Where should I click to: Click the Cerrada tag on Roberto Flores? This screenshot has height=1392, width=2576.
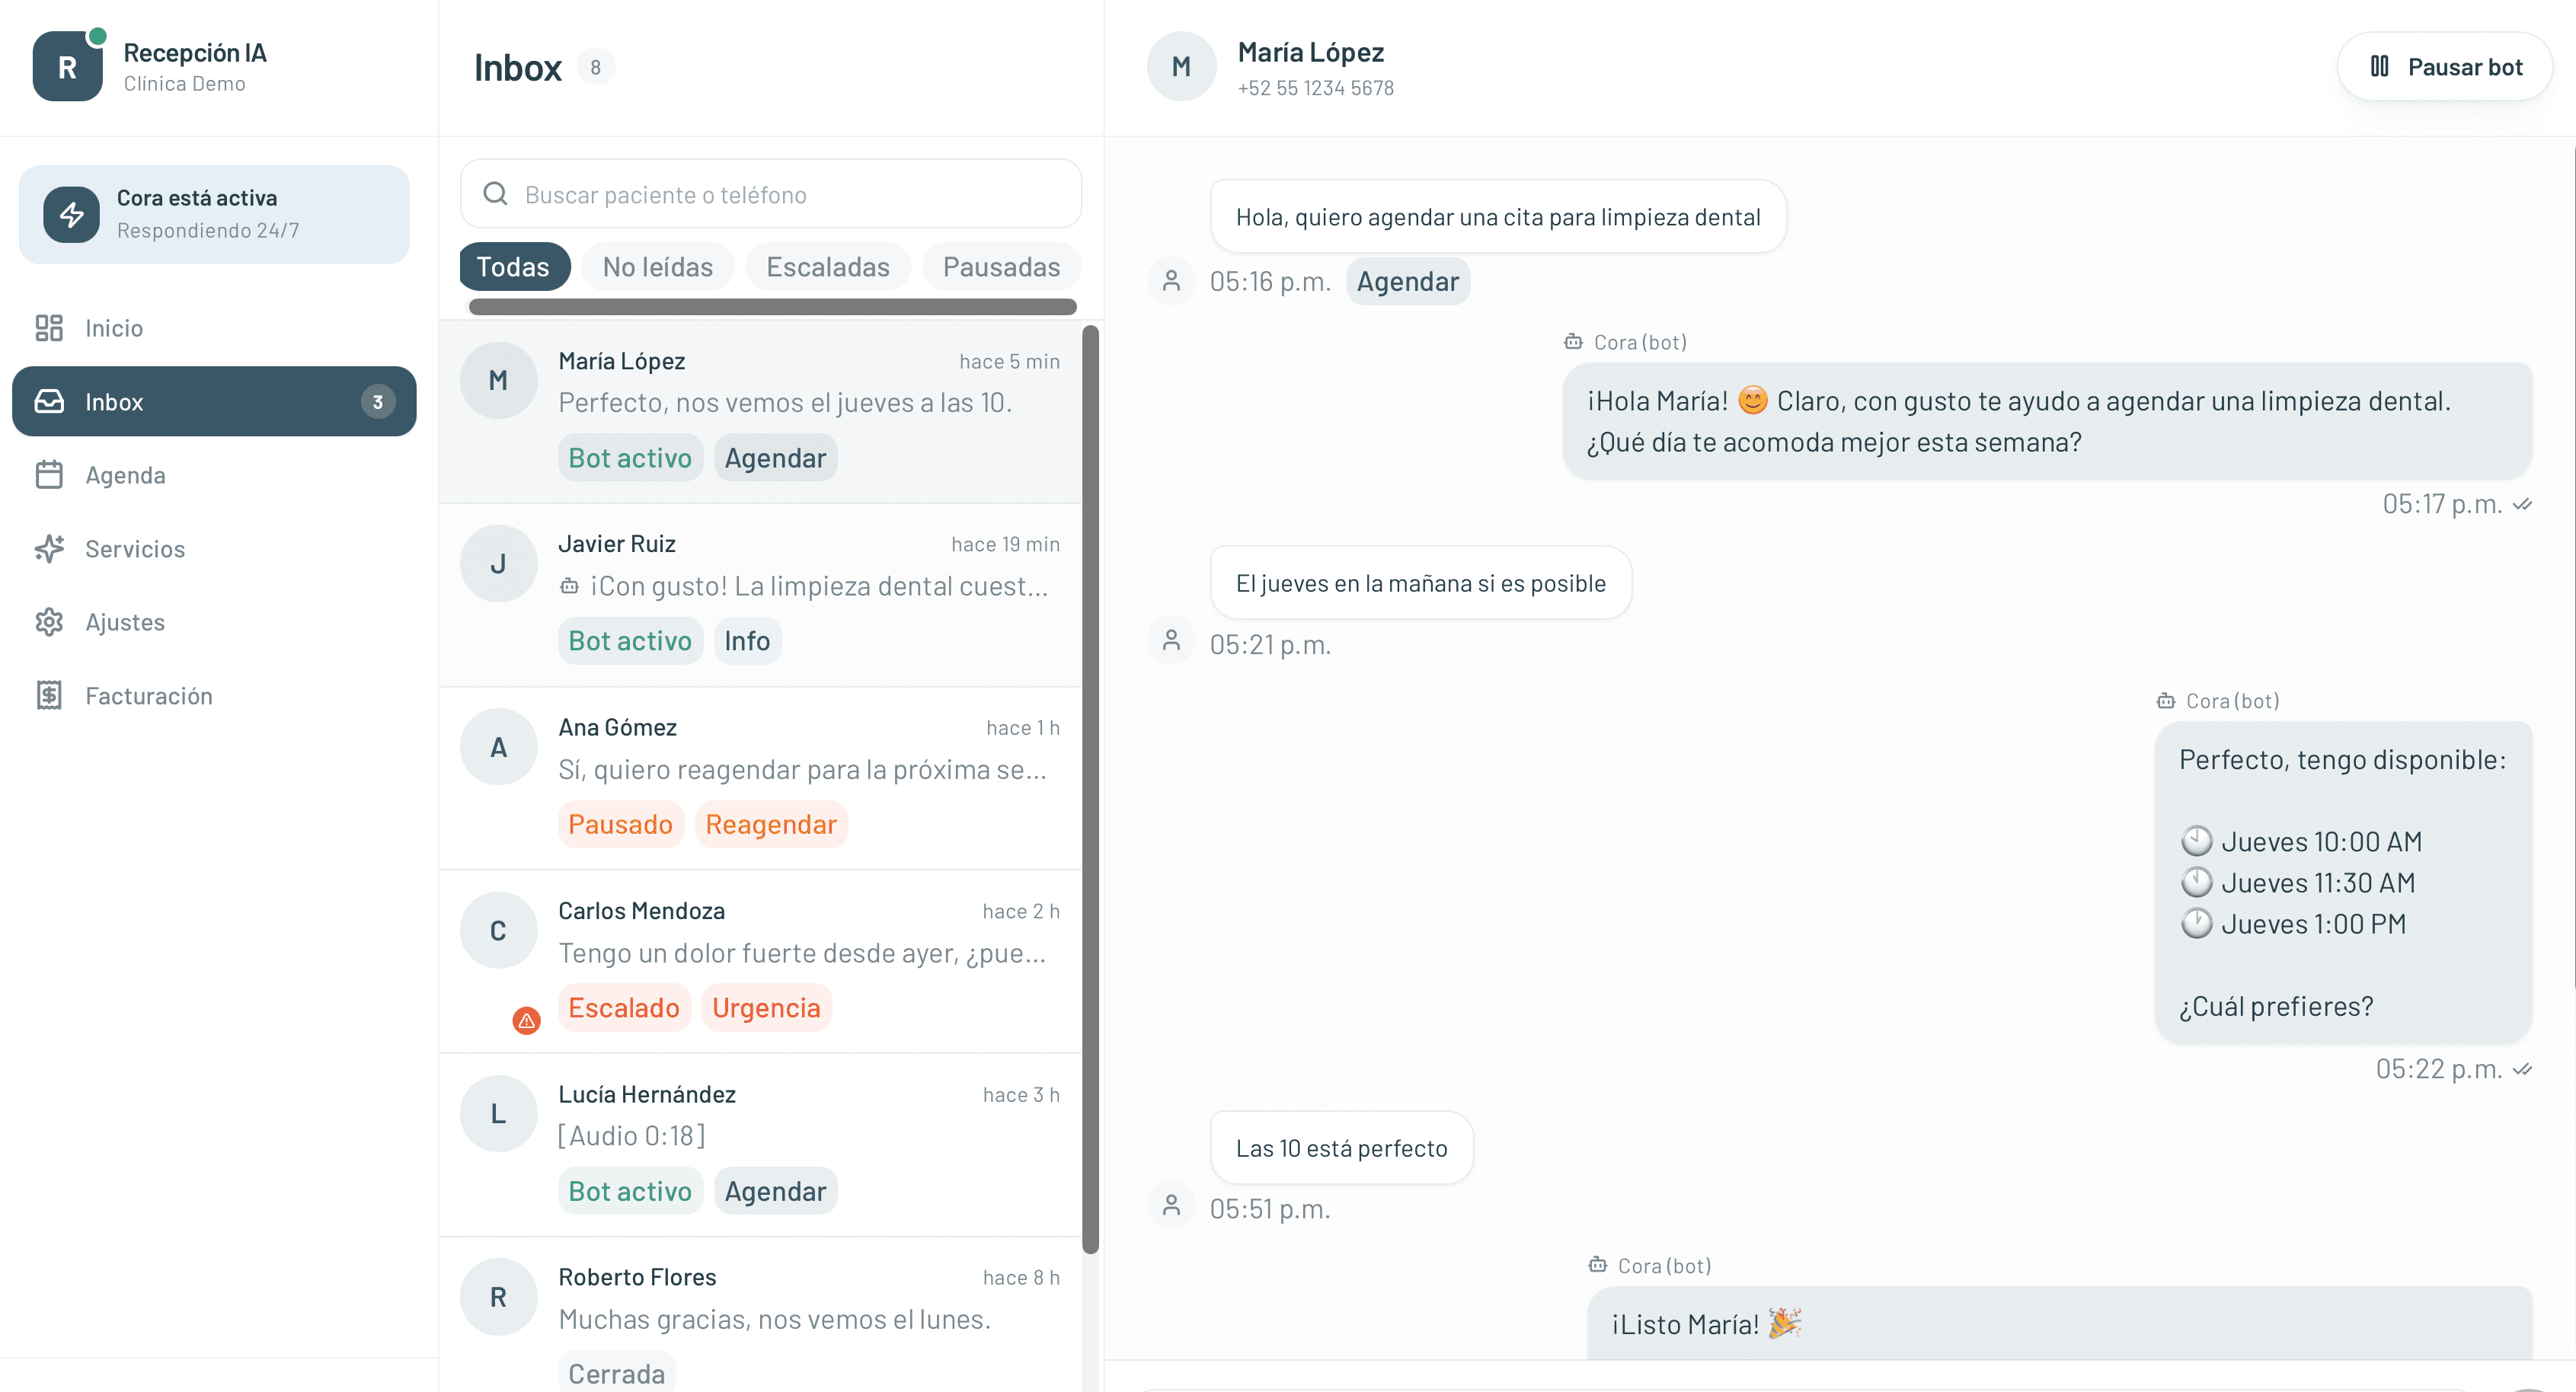[x=616, y=1373]
